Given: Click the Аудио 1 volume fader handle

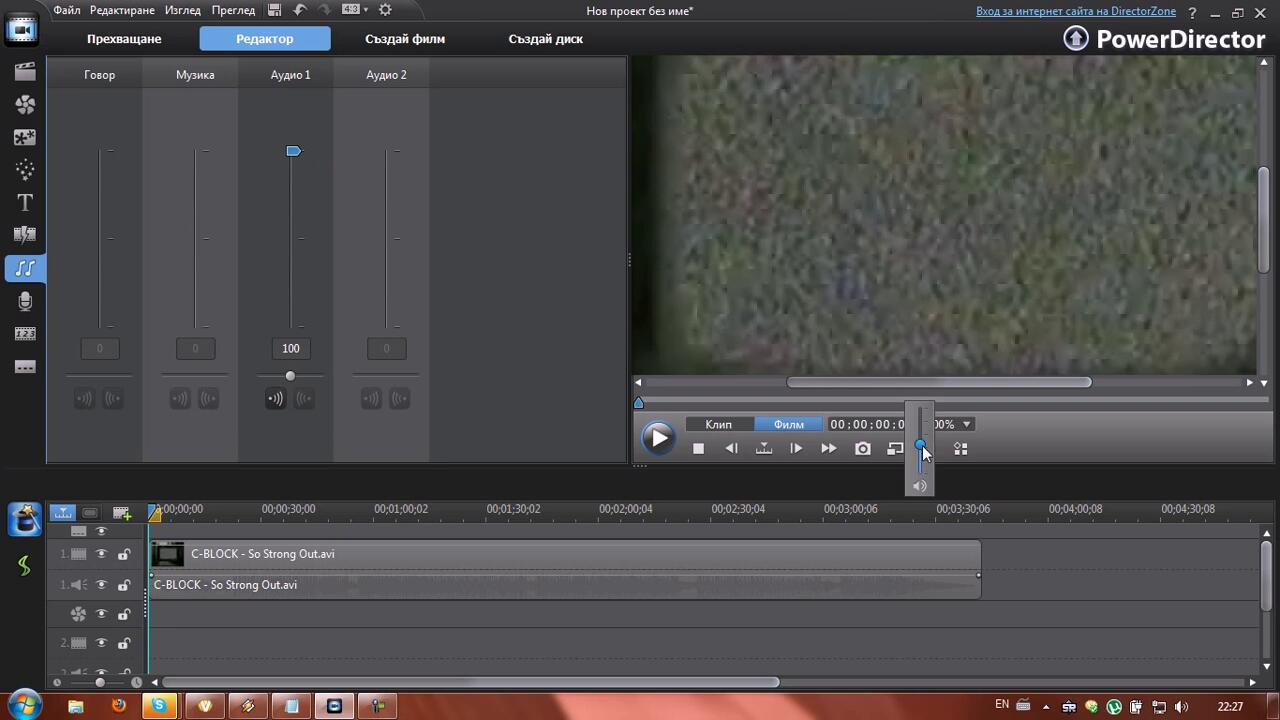Looking at the screenshot, I should [293, 151].
